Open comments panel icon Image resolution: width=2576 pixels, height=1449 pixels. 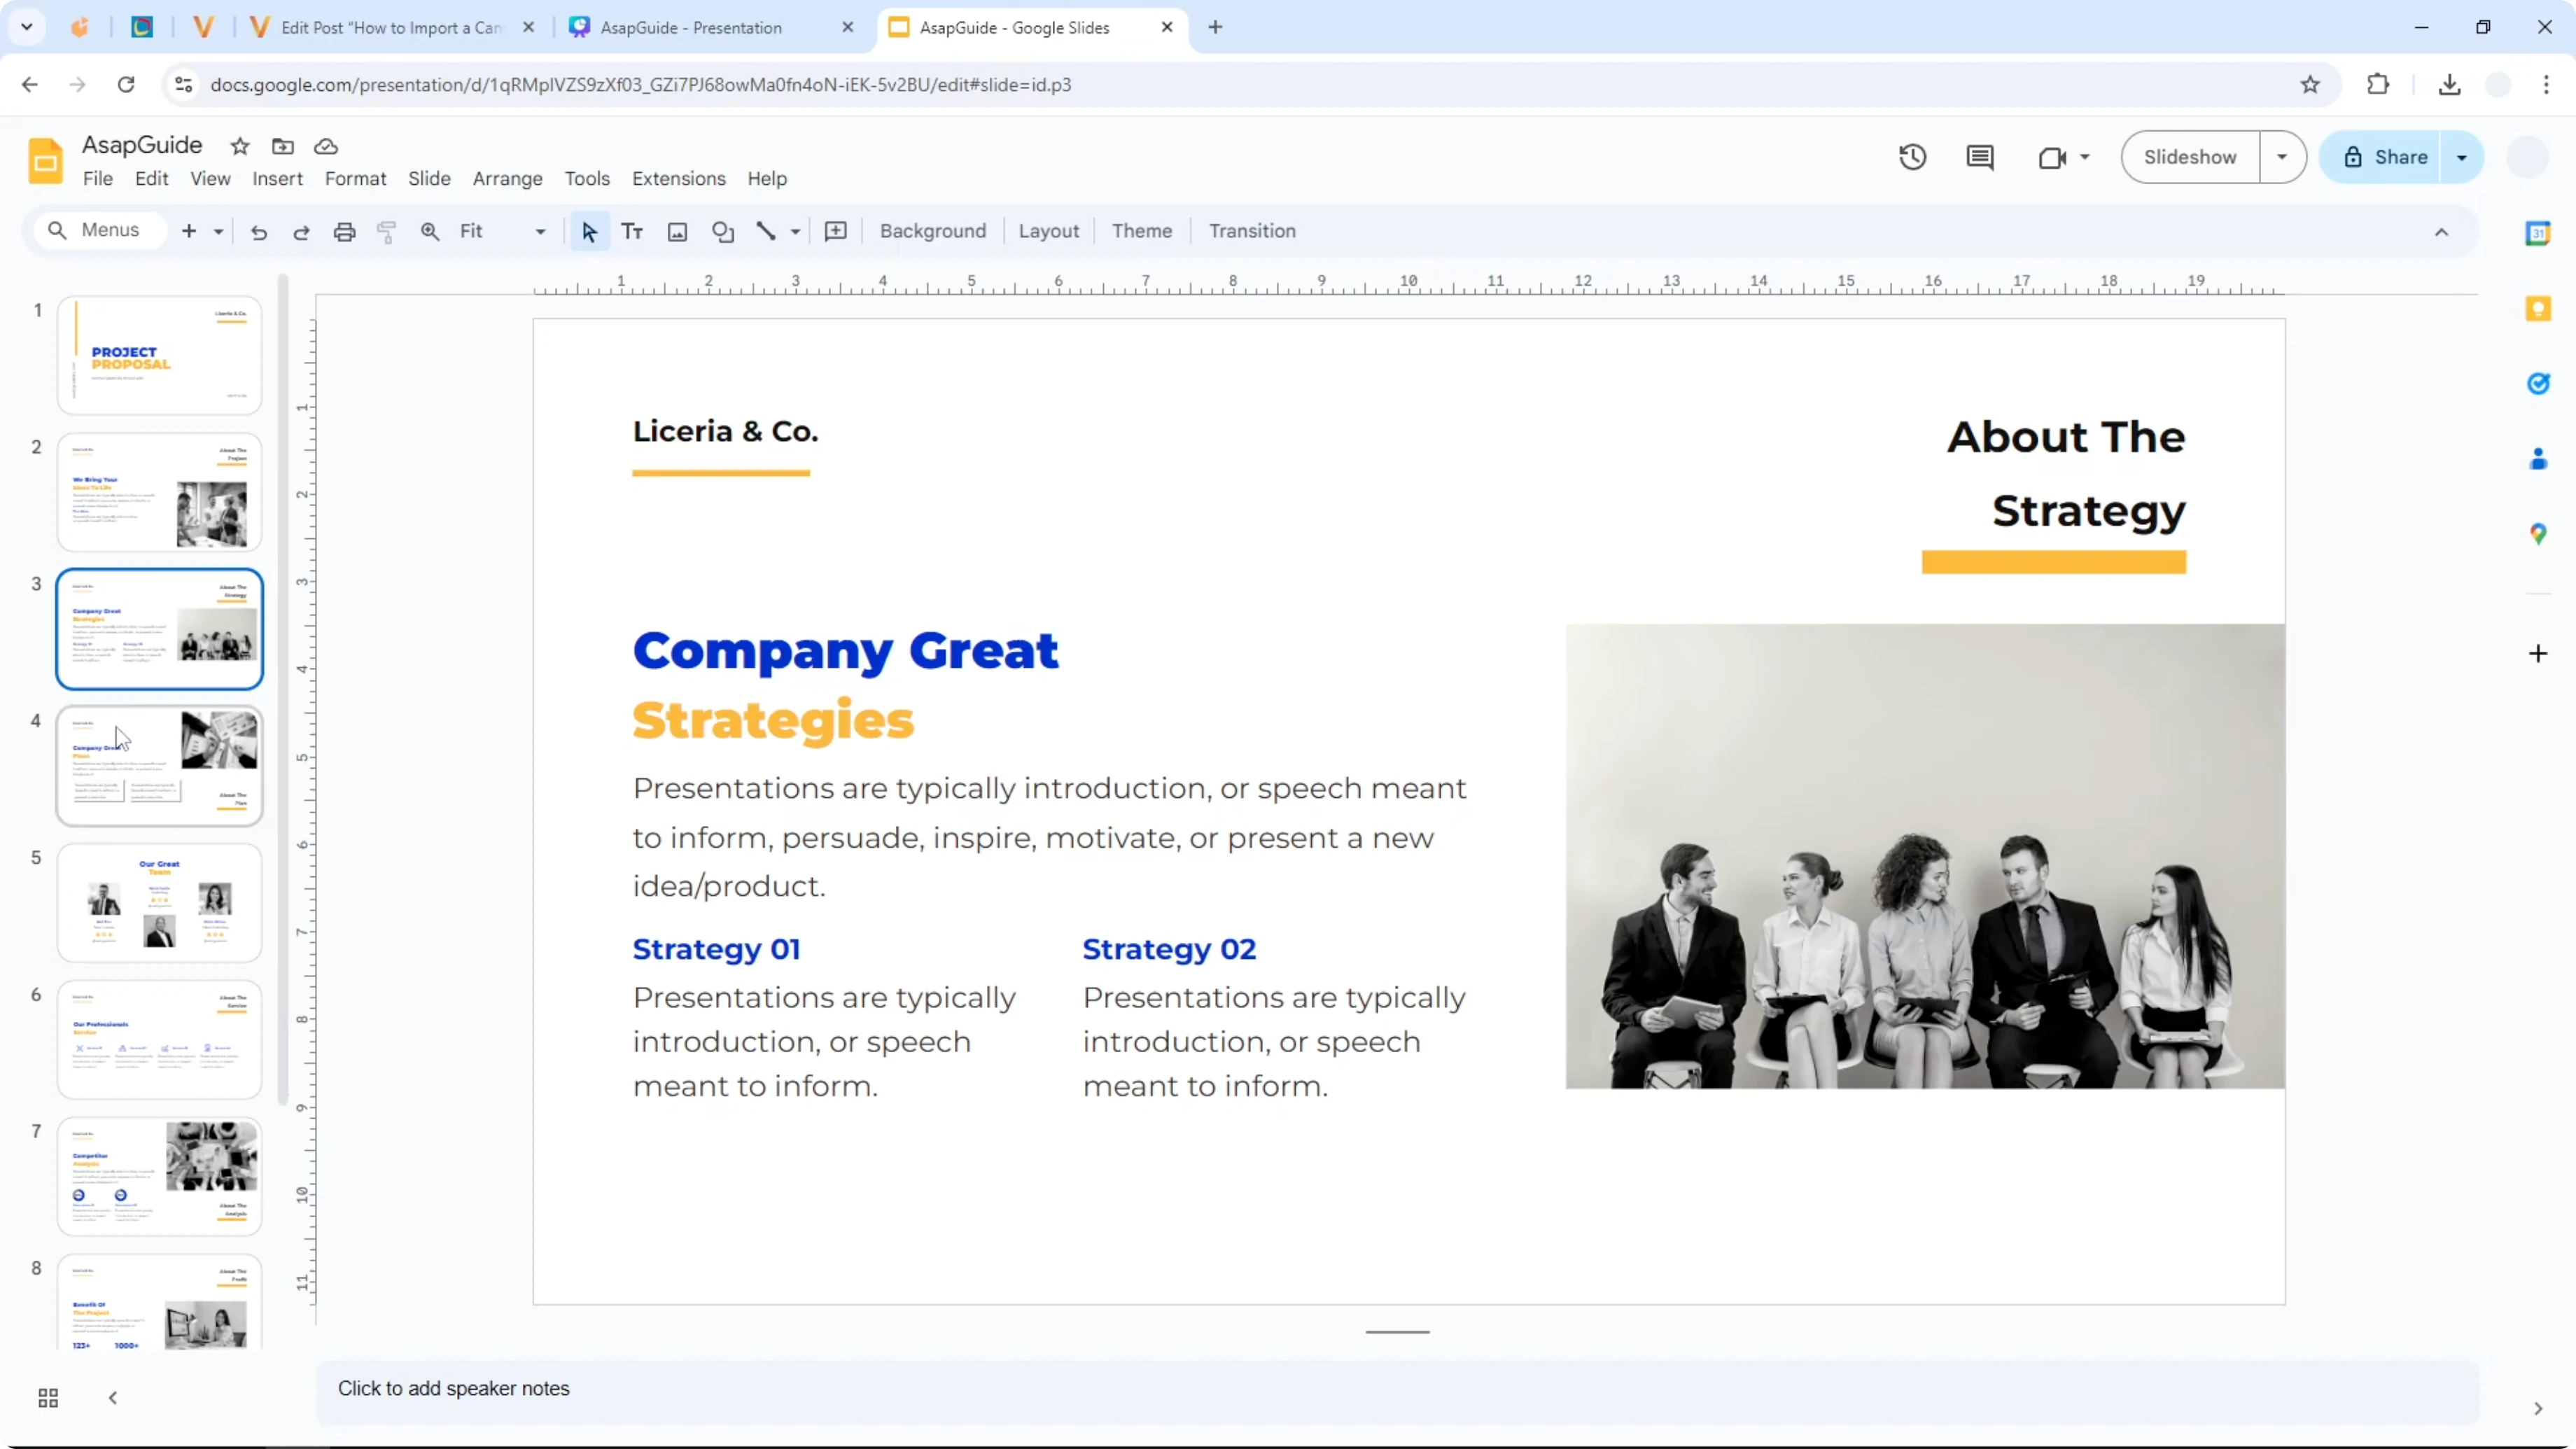1979,157
